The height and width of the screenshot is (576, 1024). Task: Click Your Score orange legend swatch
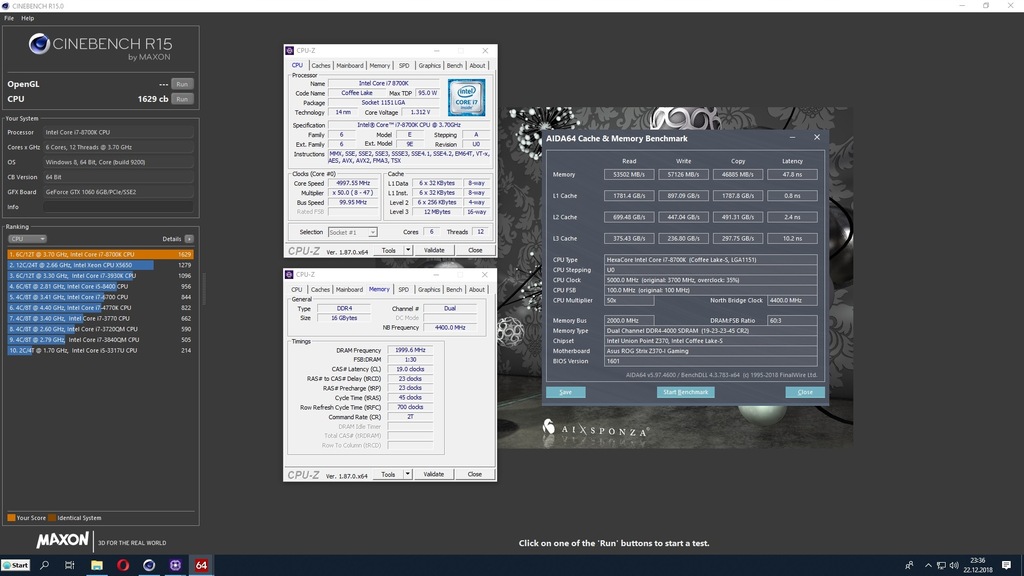pos(11,518)
